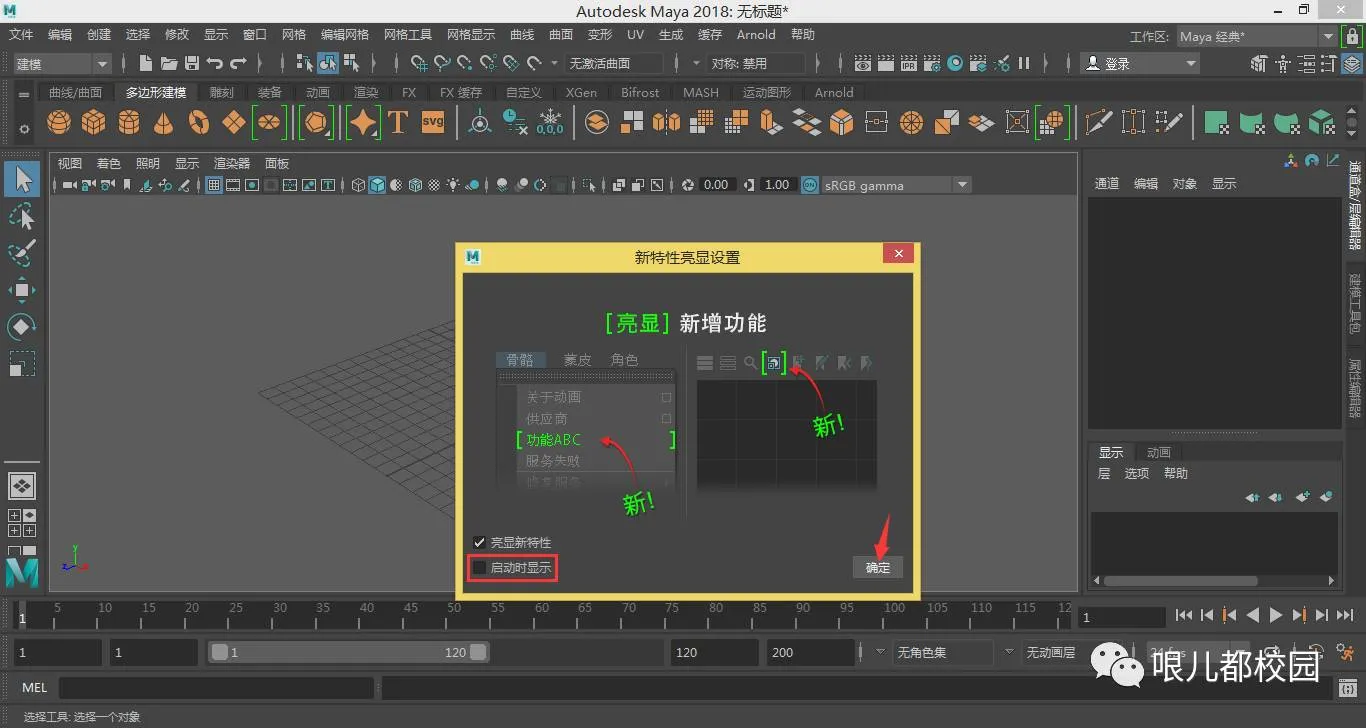Screen dimensions: 1366x728
Task: Open the 无激活曲面 live surface dropdown
Action: pyautogui.click(x=614, y=63)
